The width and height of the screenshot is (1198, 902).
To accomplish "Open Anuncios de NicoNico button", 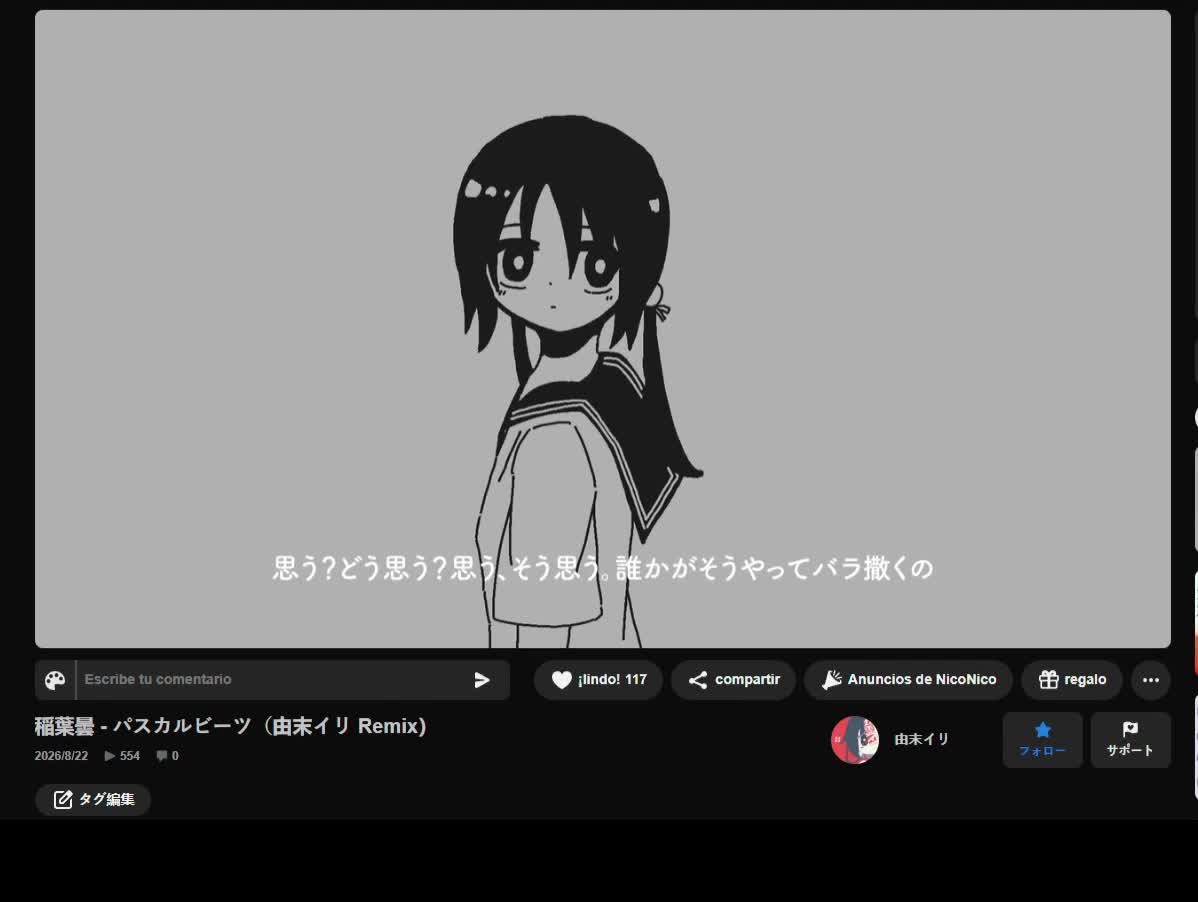I will point(908,680).
